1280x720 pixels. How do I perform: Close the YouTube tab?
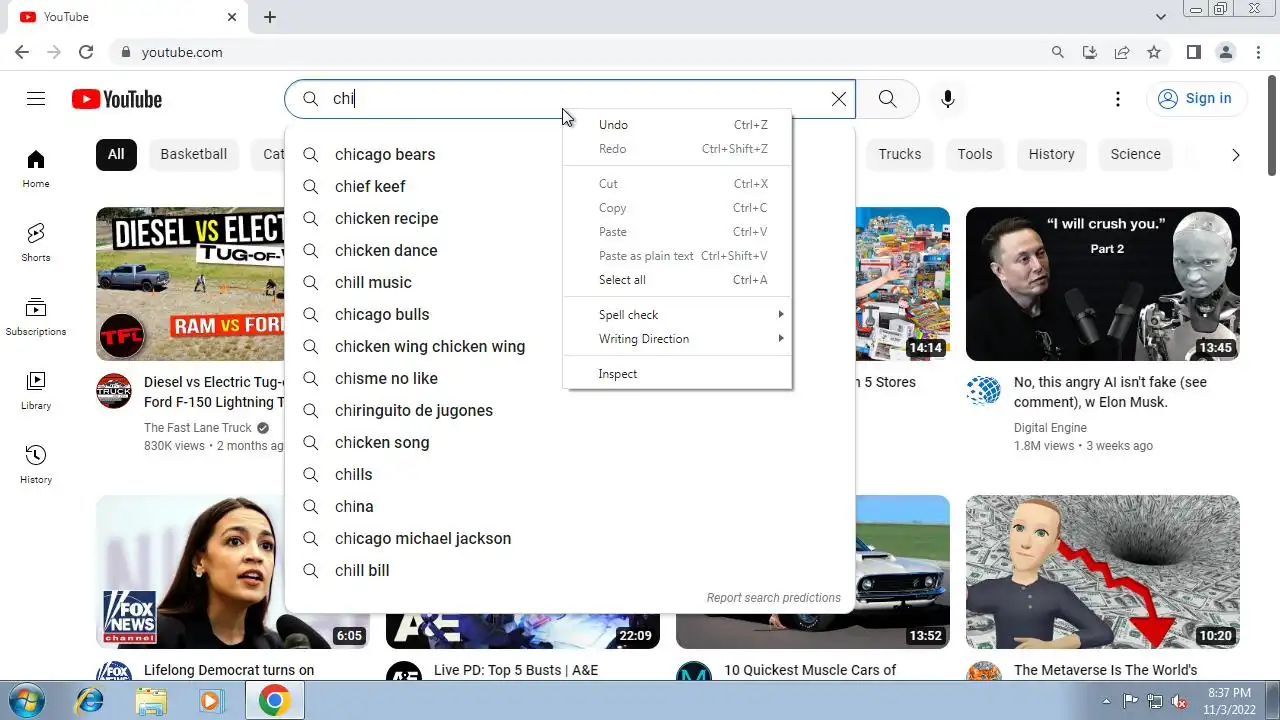pyautogui.click(x=232, y=17)
